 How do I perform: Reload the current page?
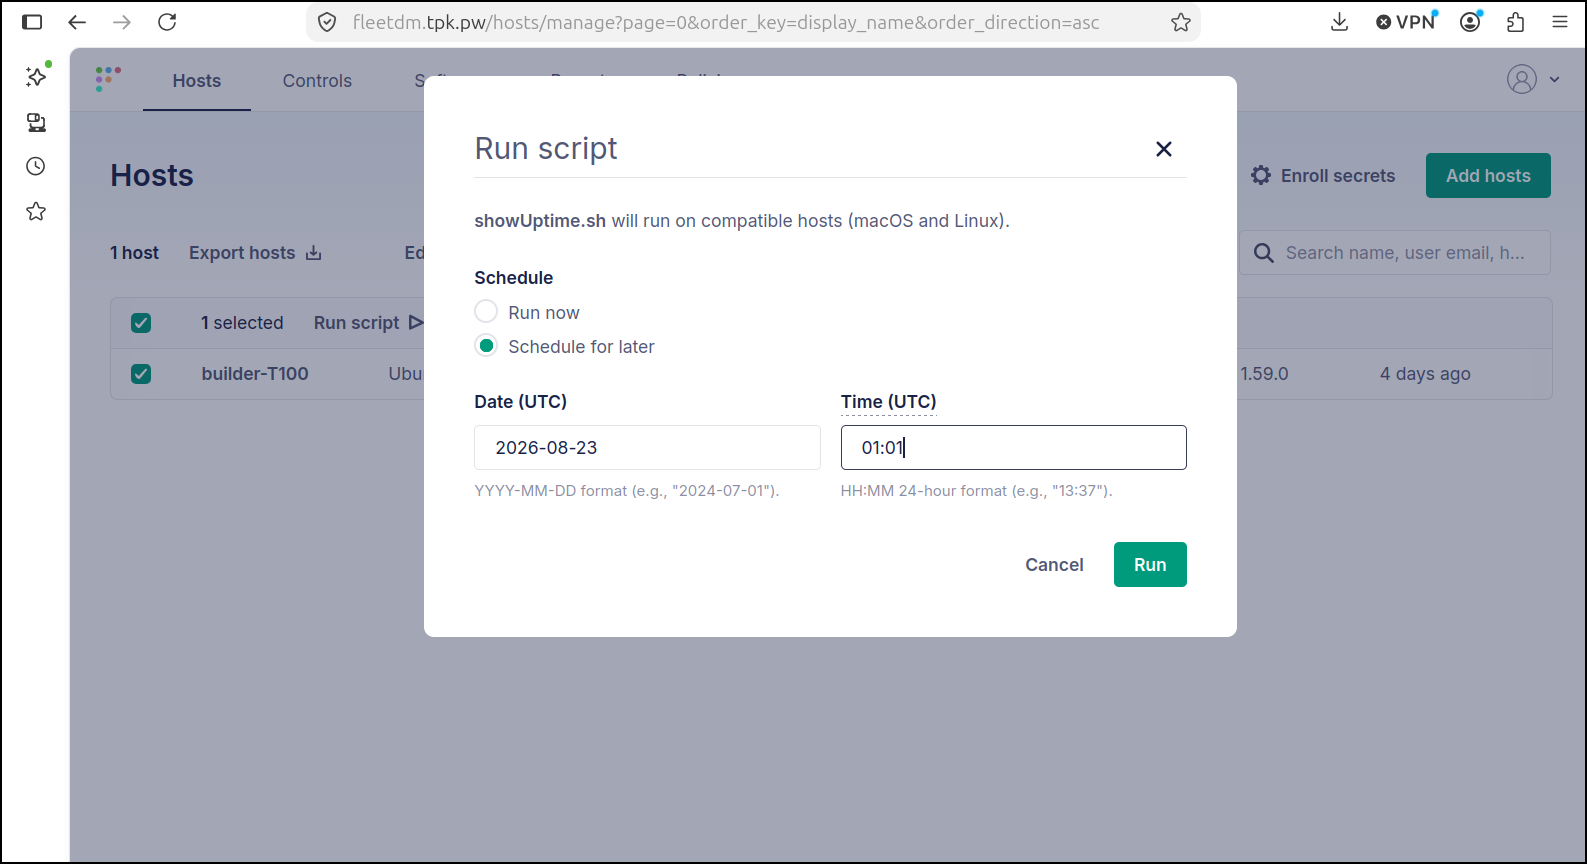click(167, 22)
